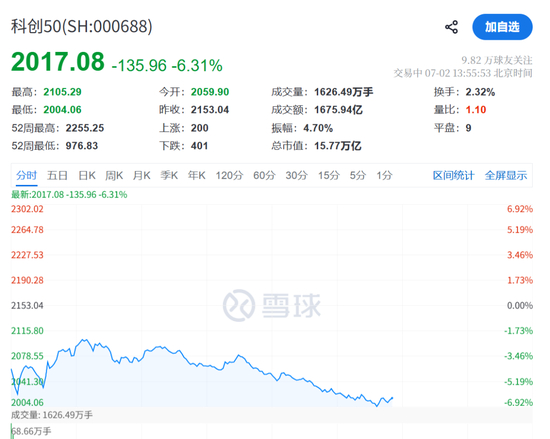The width and height of the screenshot is (550, 439).
Task: Click the 雪球 watermark logo
Action: [x=272, y=305]
